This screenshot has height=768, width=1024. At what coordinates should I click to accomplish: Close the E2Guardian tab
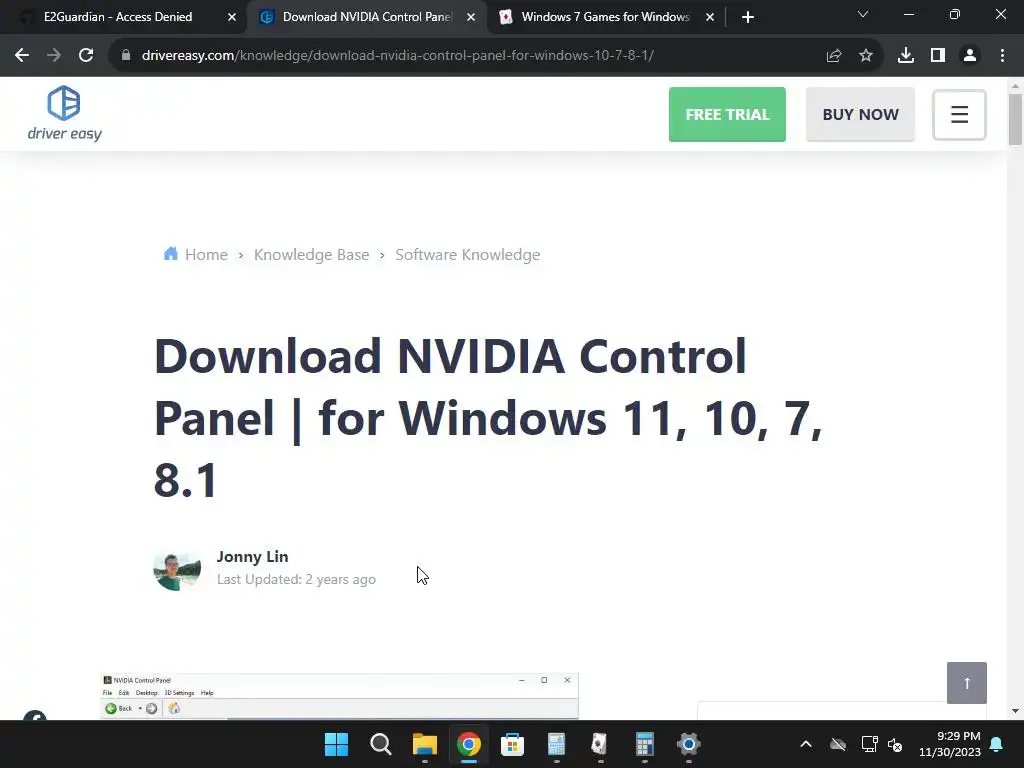[x=232, y=17]
